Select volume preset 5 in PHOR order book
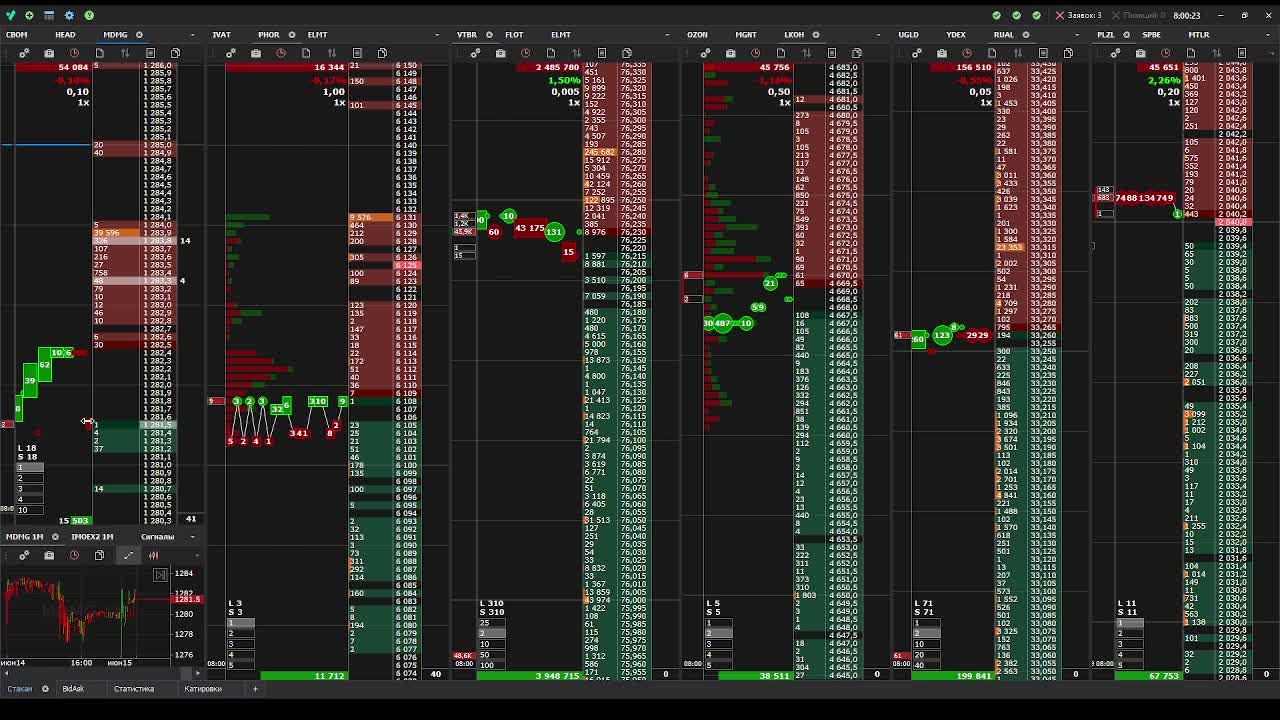Image resolution: width=1280 pixels, height=720 pixels. [x=241, y=666]
